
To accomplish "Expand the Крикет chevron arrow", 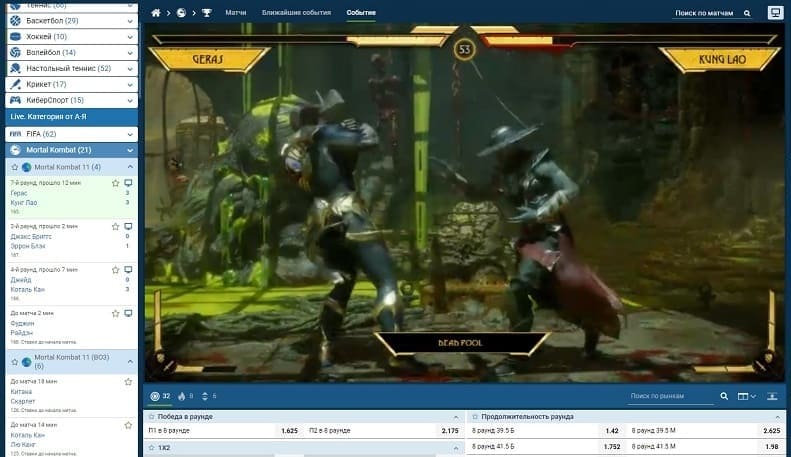I will point(130,85).
